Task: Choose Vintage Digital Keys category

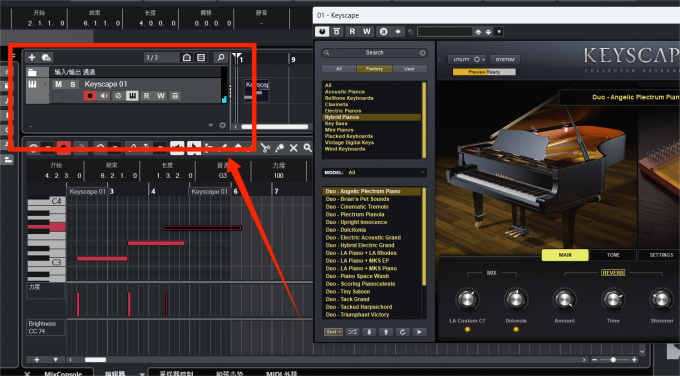Action: 349,142
